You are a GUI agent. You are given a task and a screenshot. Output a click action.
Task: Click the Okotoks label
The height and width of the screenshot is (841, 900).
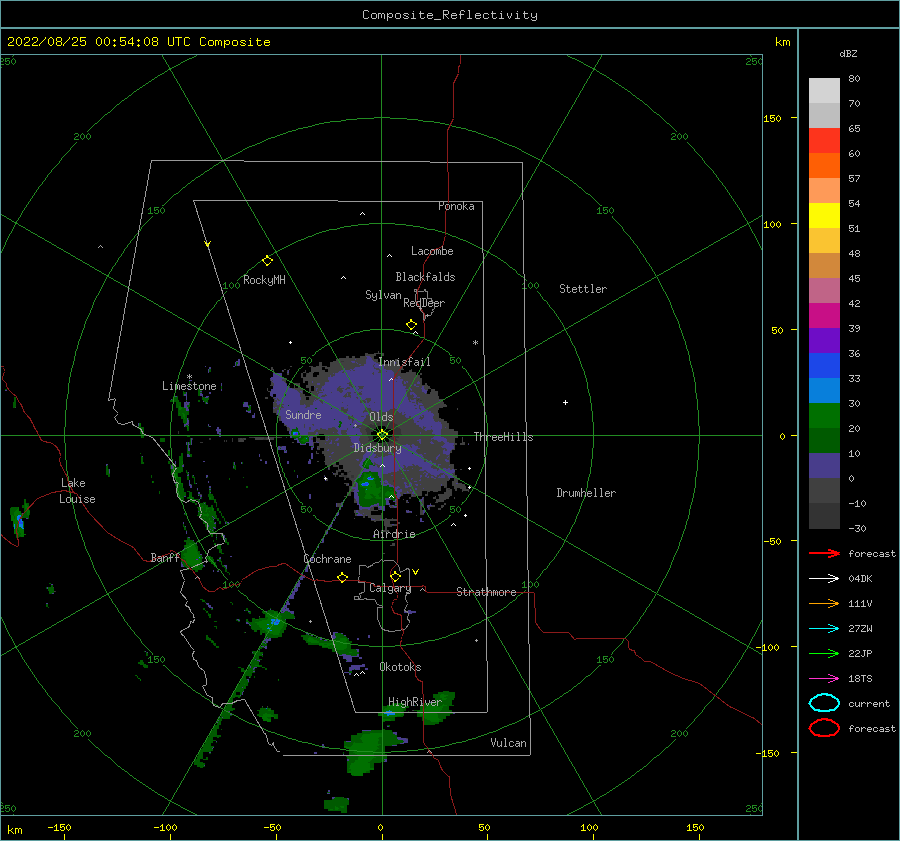[x=400, y=667]
